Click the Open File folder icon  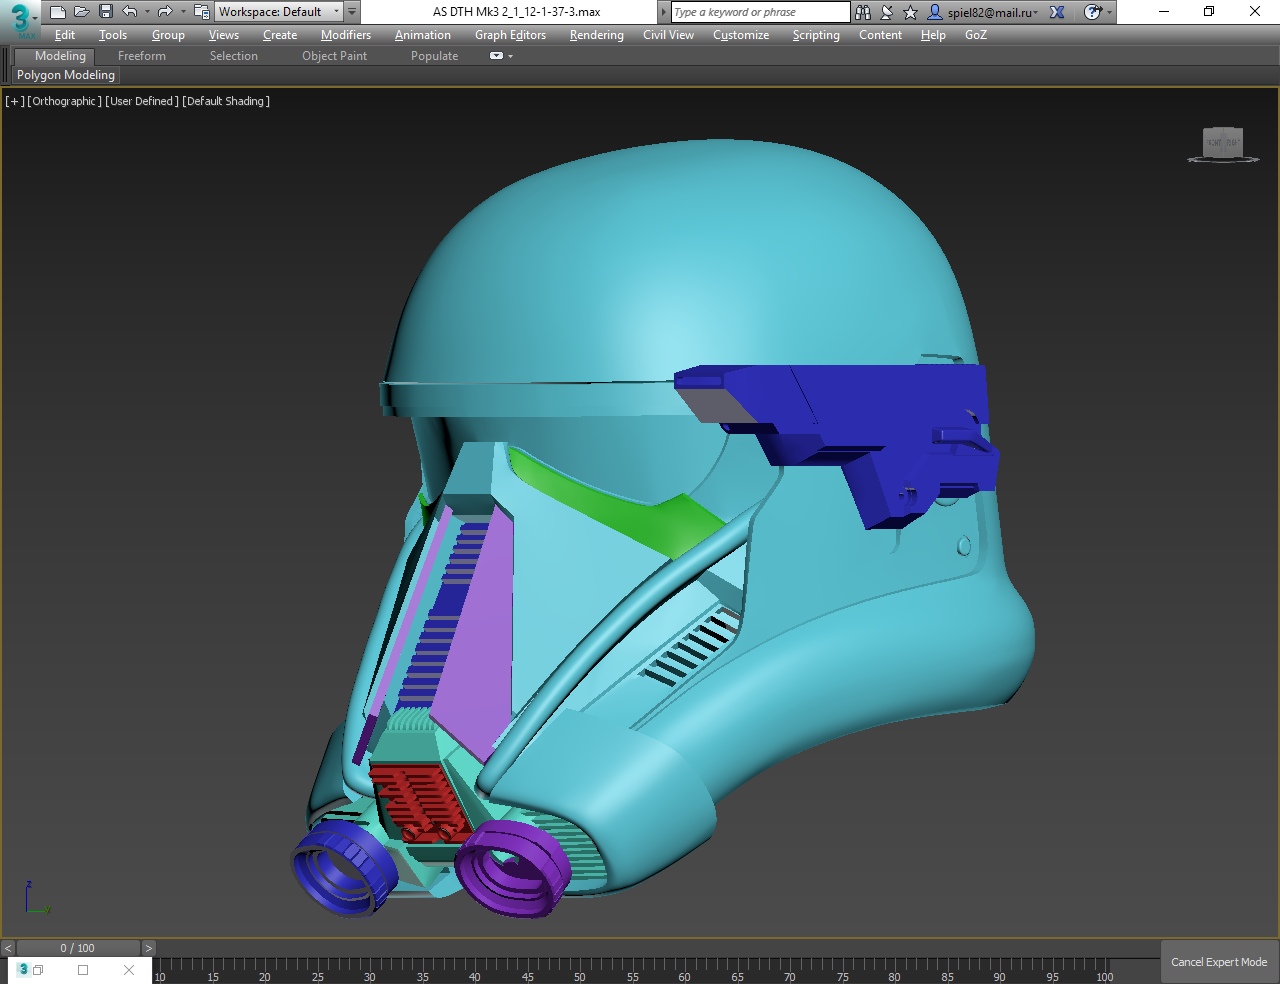(82, 12)
